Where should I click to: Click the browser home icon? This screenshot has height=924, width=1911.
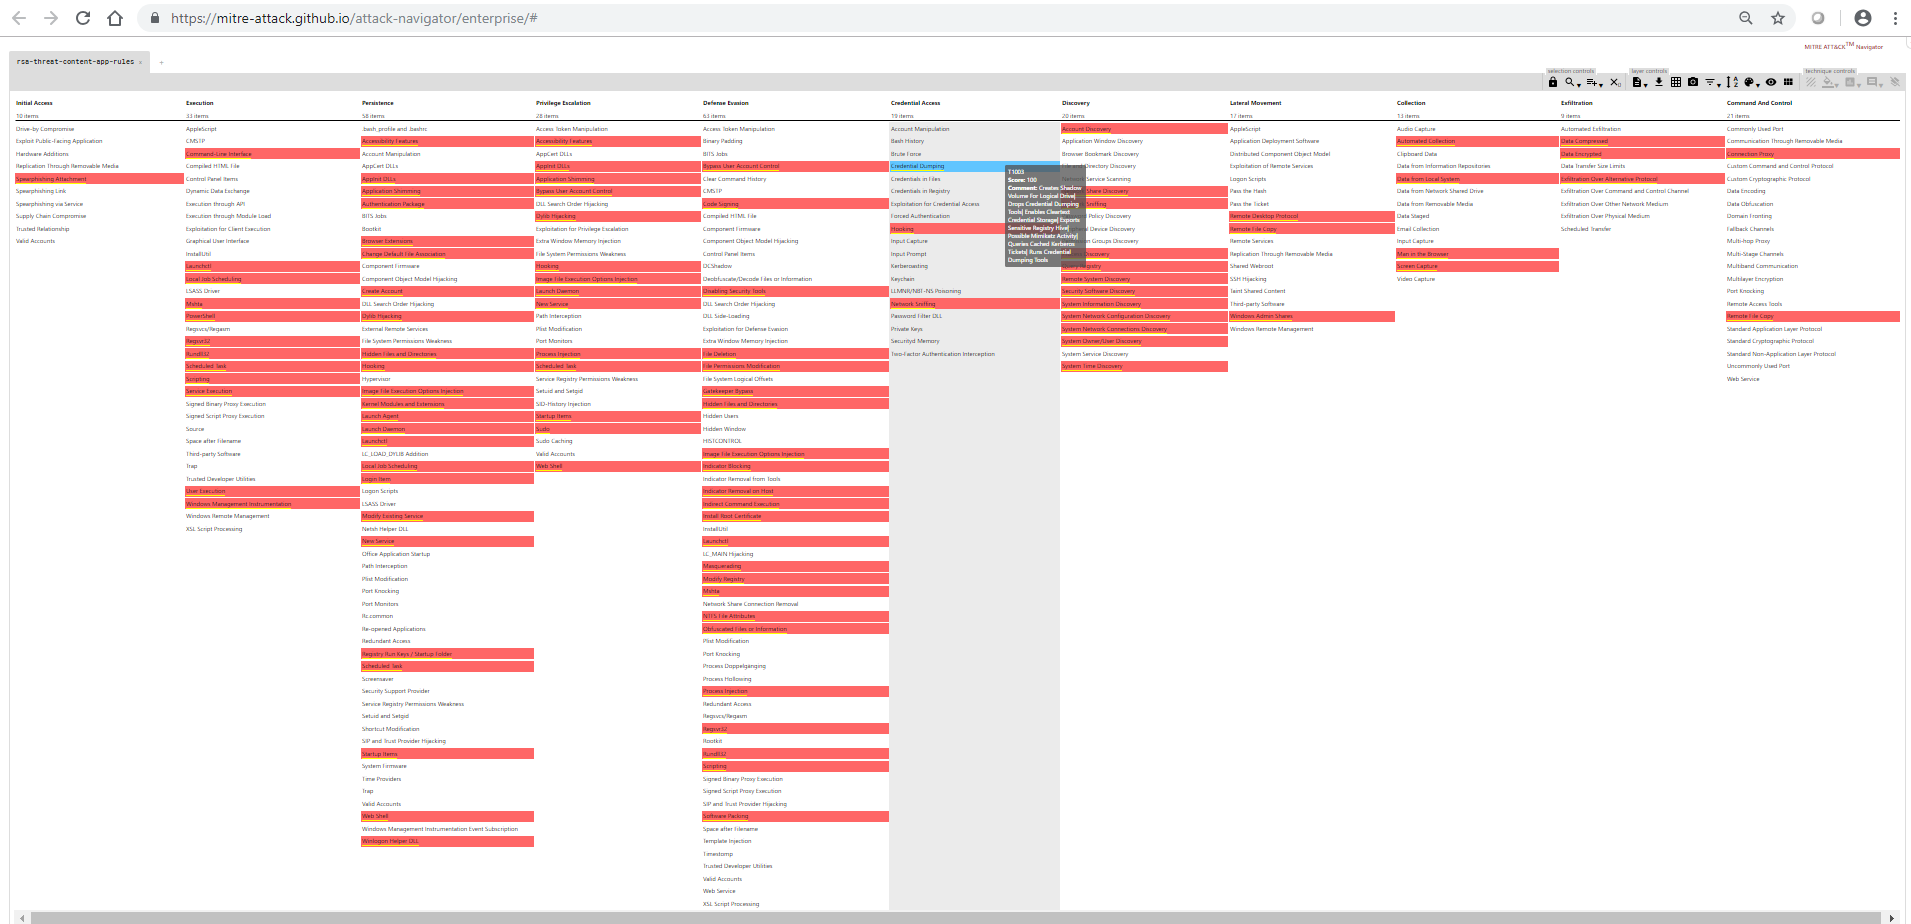pos(115,18)
